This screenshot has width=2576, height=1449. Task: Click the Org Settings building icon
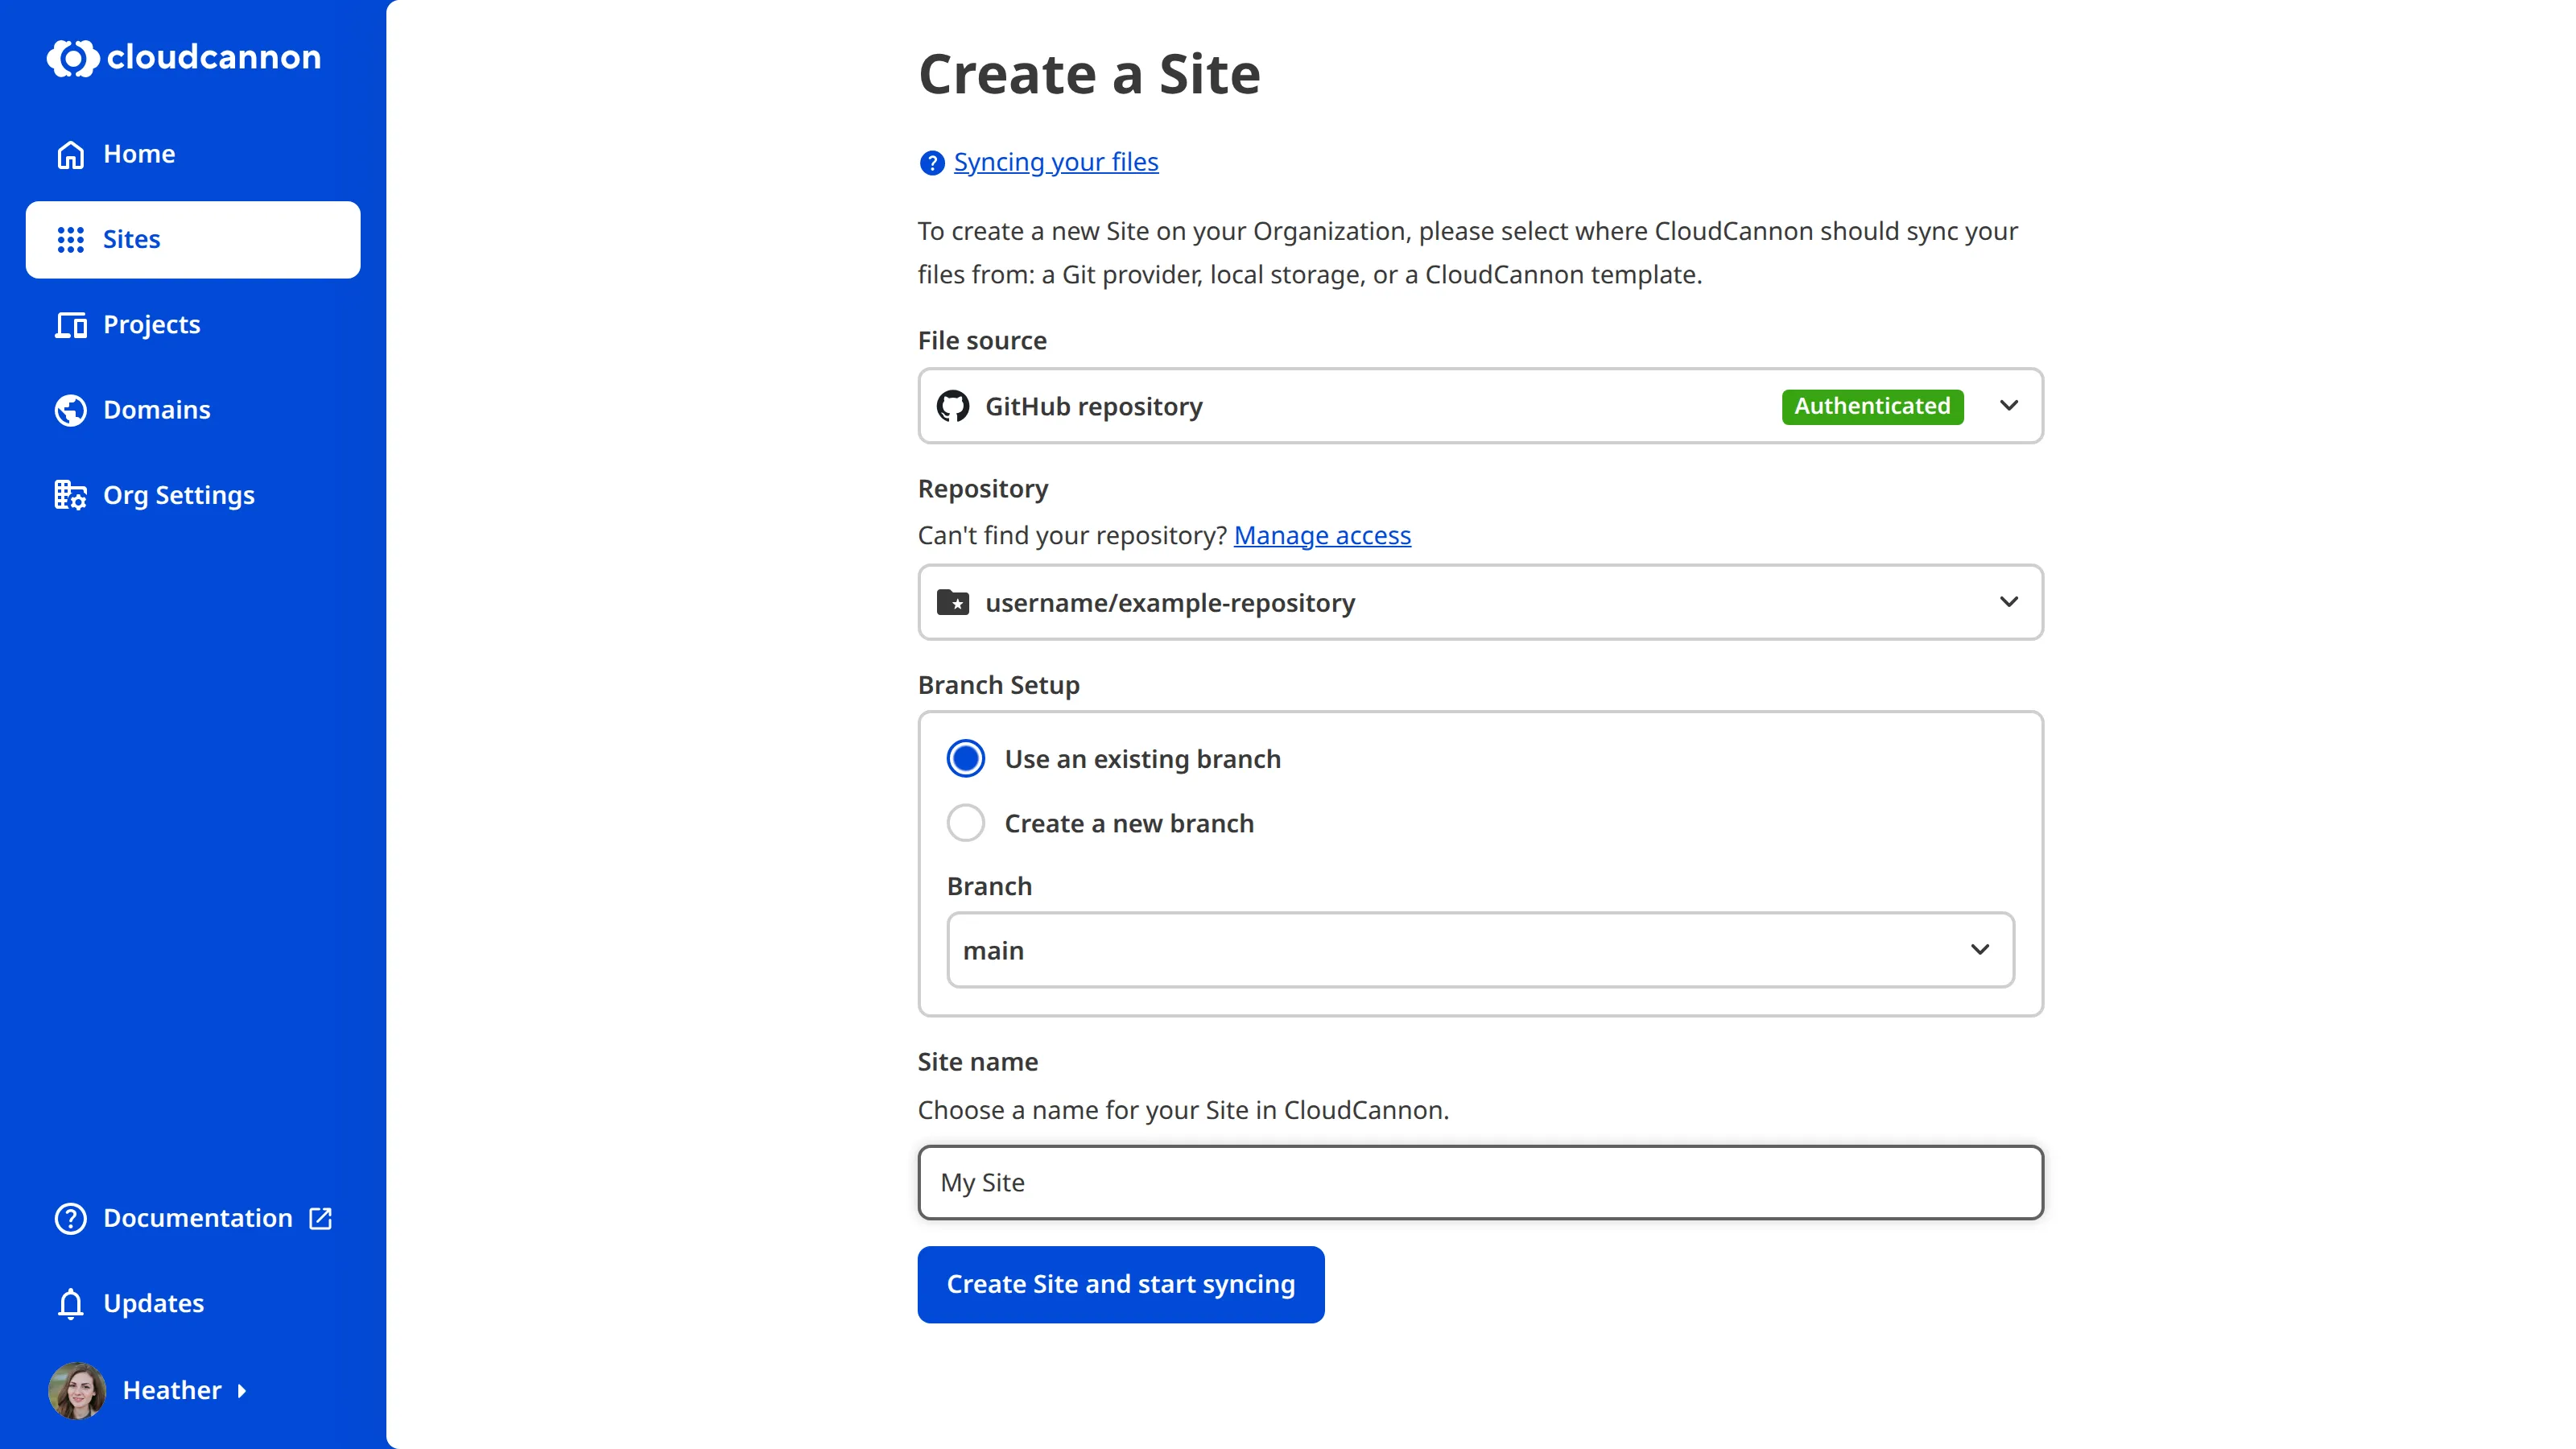[70, 495]
